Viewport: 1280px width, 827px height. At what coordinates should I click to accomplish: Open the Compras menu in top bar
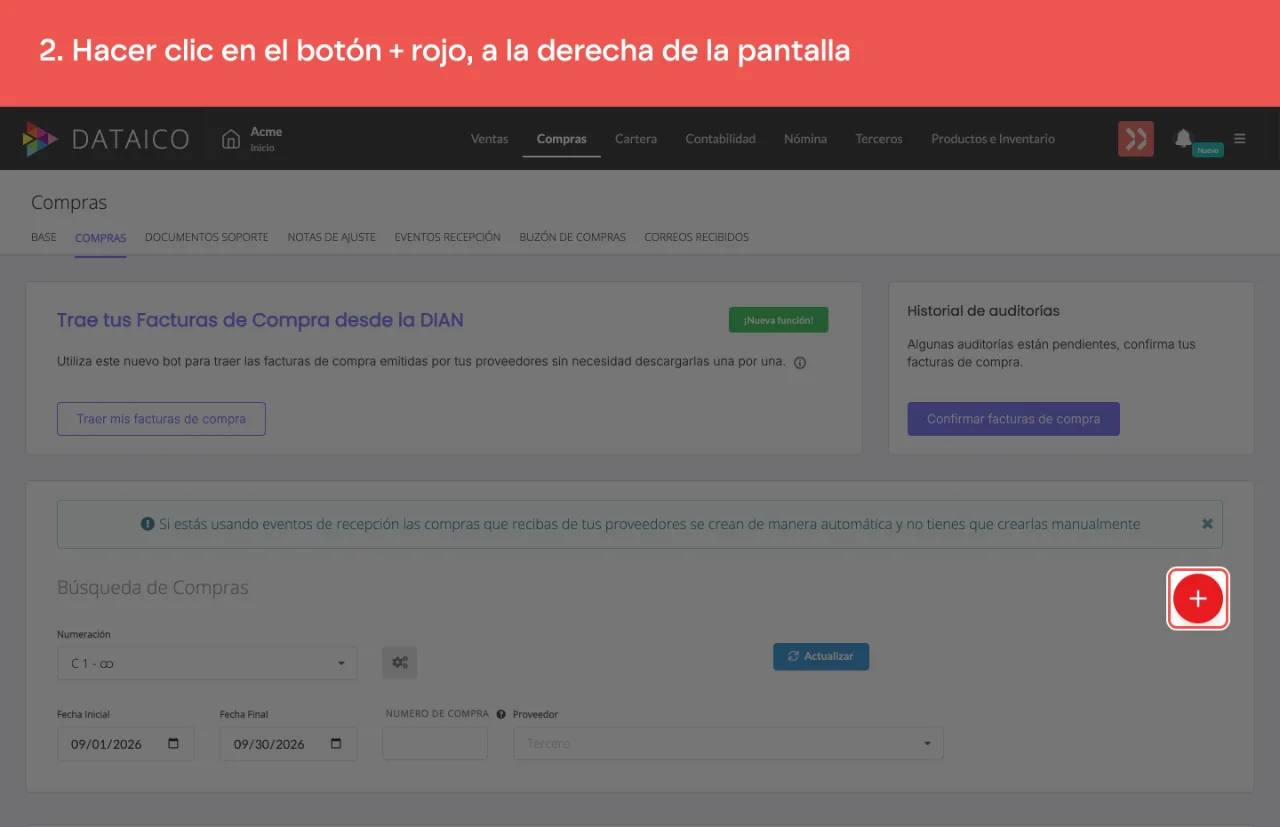pyautogui.click(x=561, y=139)
